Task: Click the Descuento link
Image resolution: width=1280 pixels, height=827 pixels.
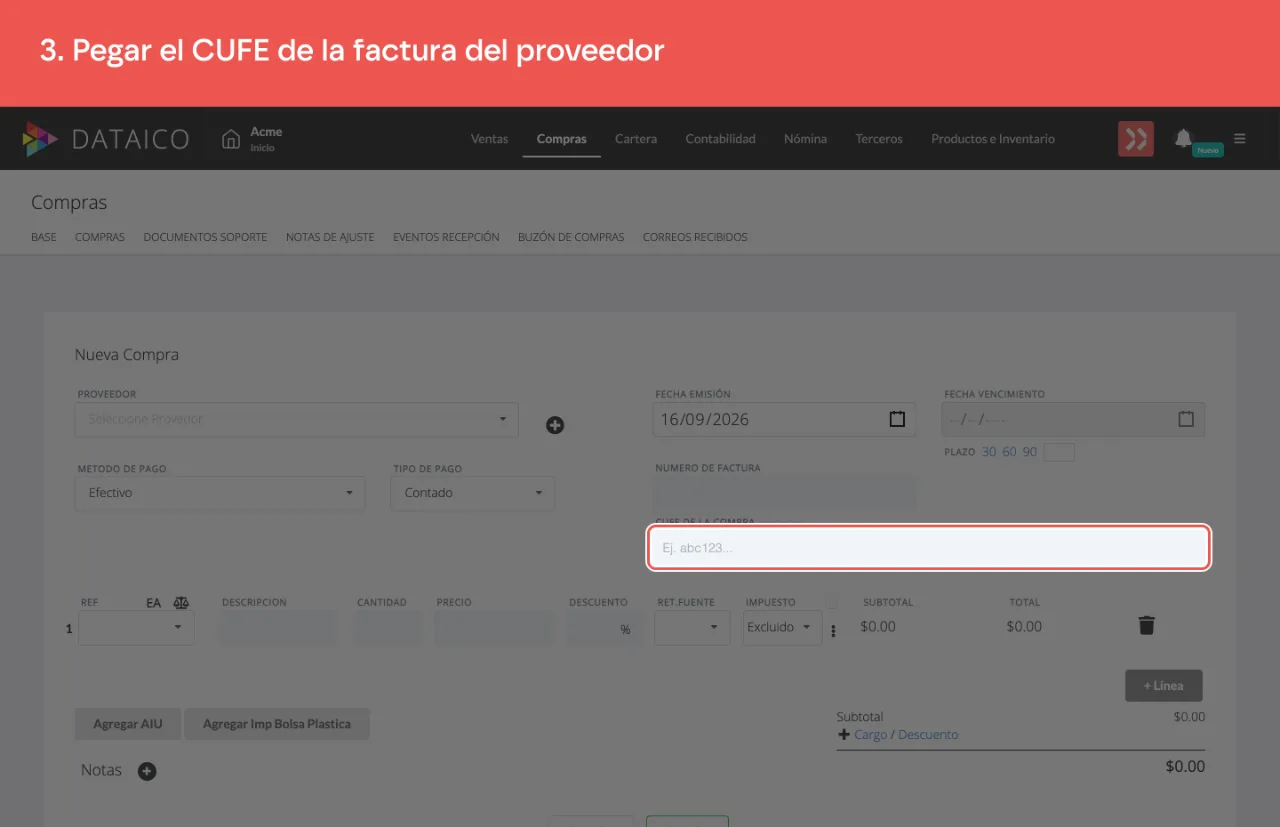Action: point(928,734)
